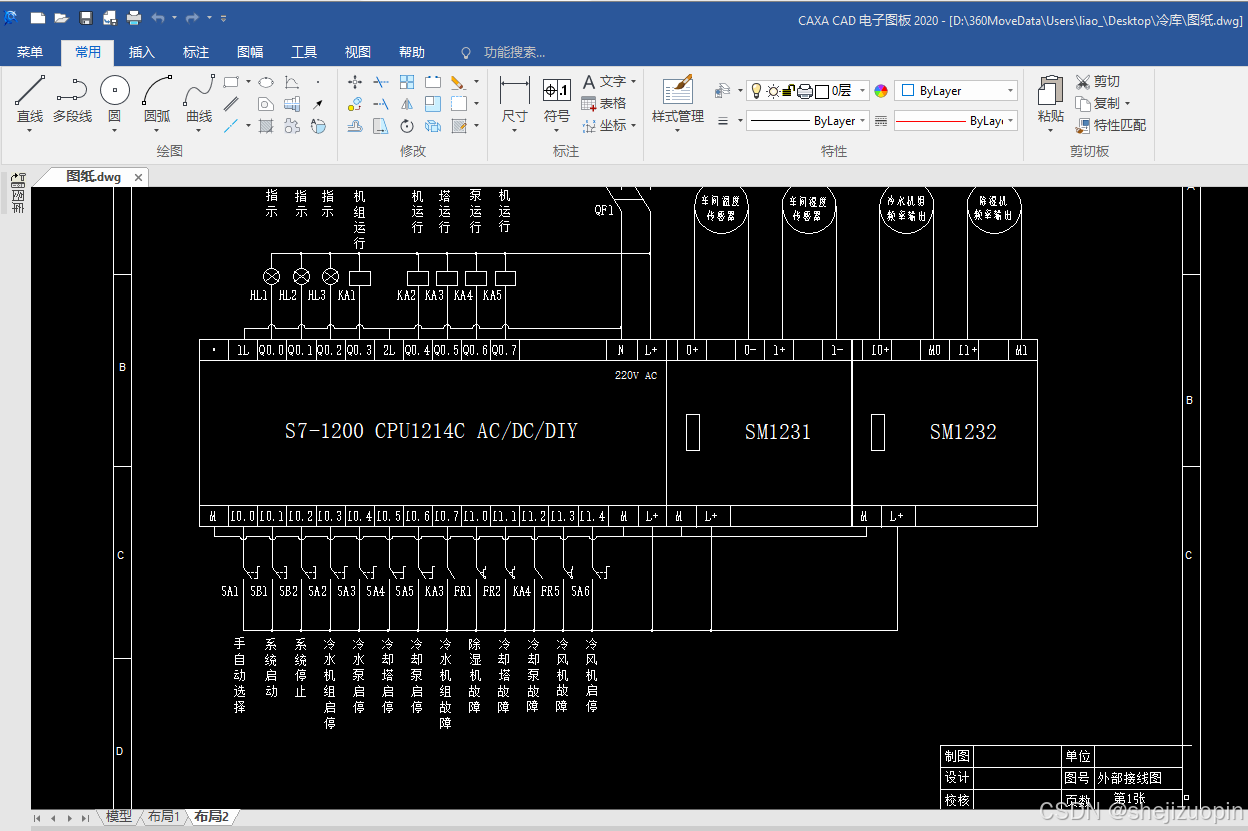Viewport: 1248px width, 831px height.
Task: Click the layer color square swatch
Action: [x=822, y=91]
